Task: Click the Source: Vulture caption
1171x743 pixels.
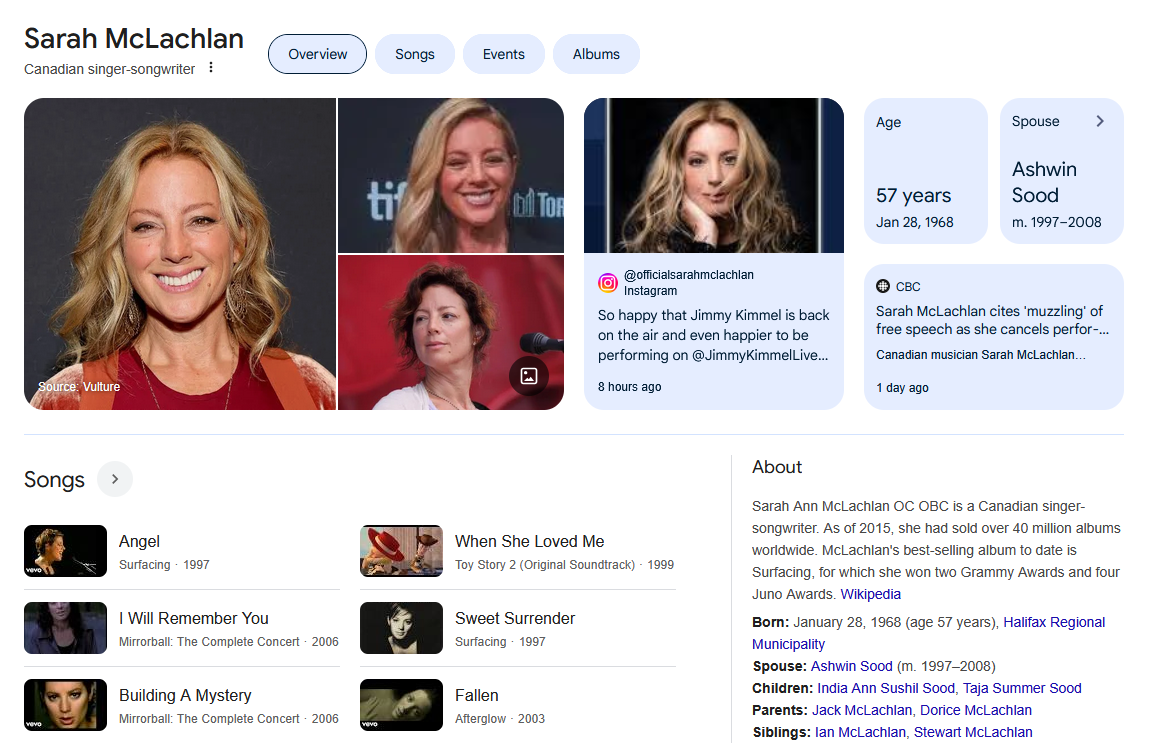Action: [79, 387]
